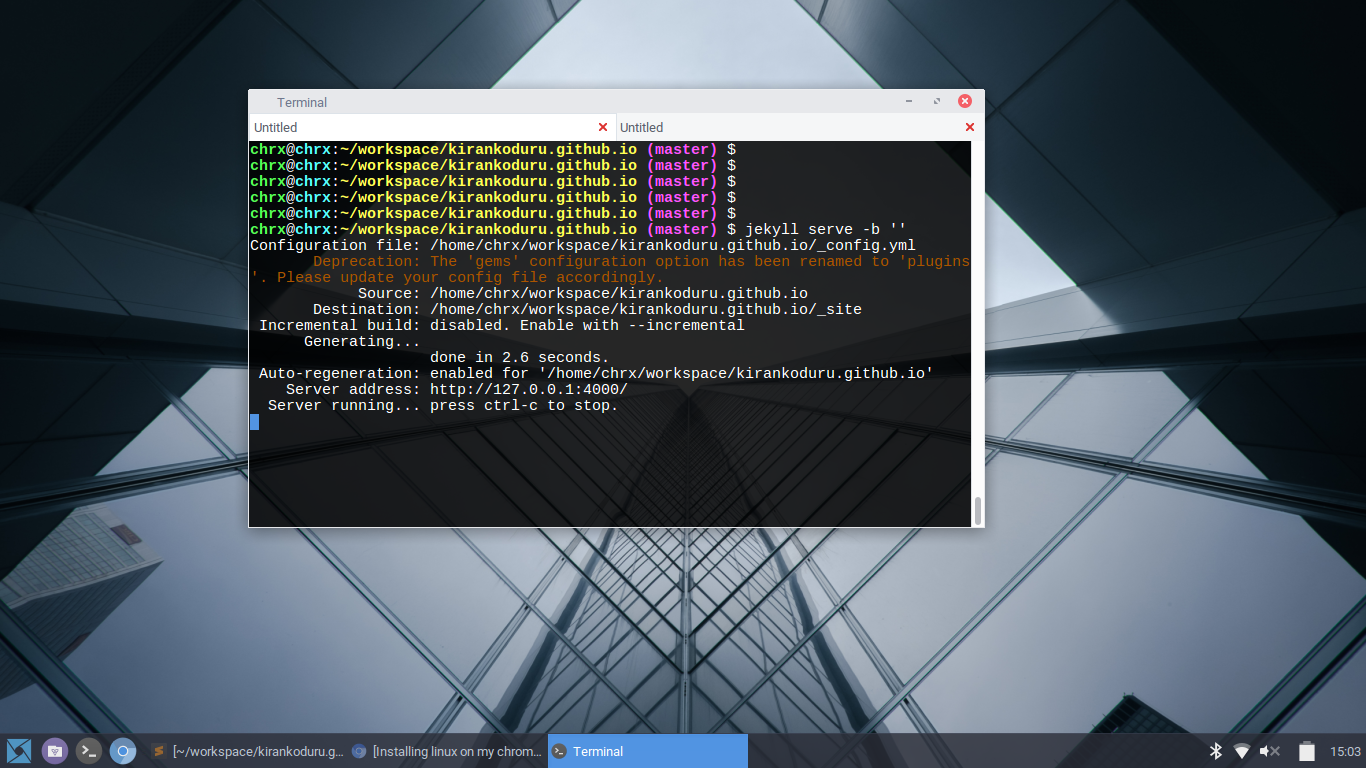Launch the Chromium browser quick-launch icon

123,751
